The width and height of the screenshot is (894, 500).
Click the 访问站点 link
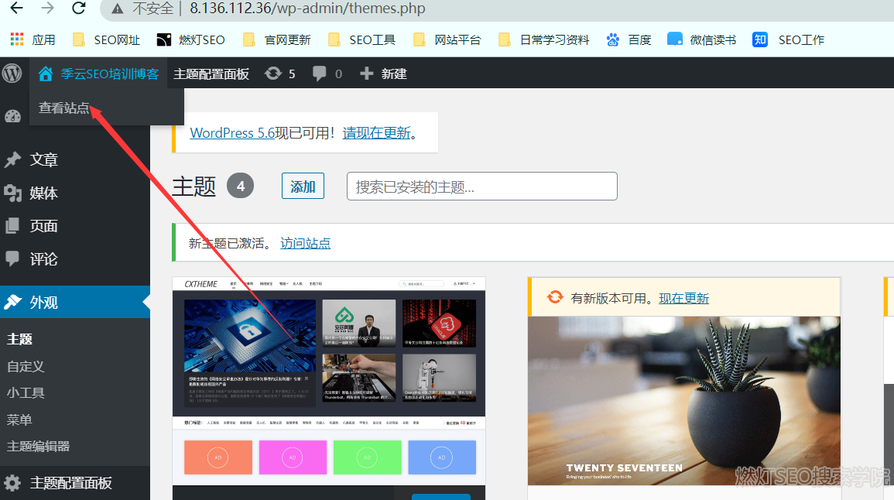[x=305, y=243]
